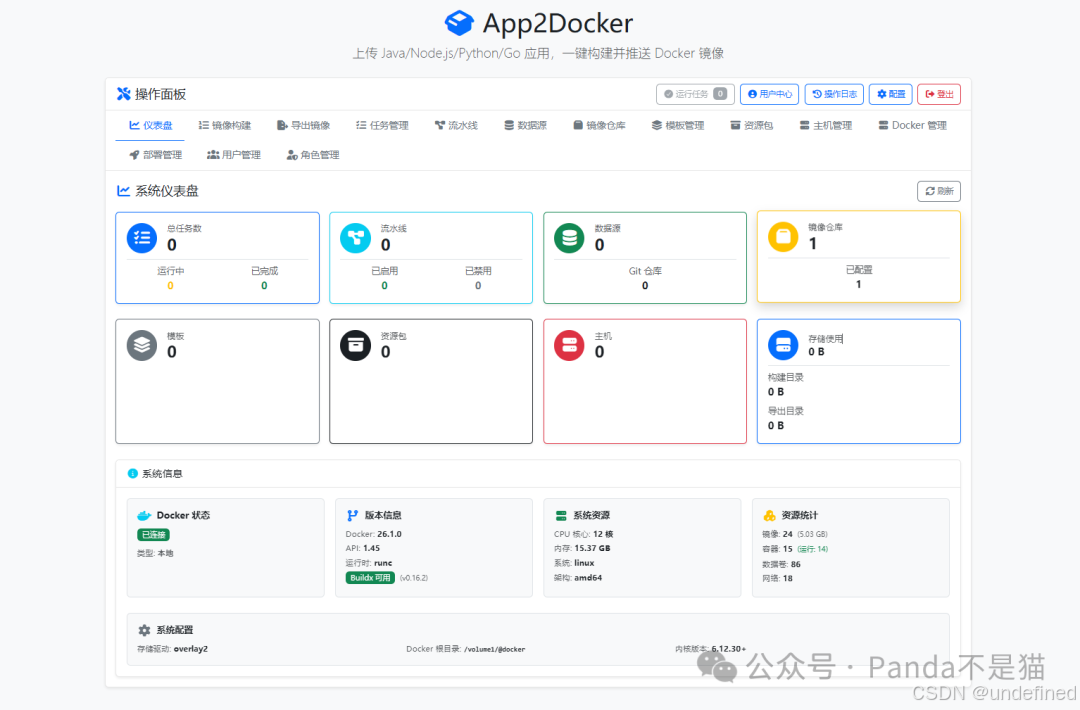Click the 已禁用 pipeline count label
The image size is (1080, 710).
point(478,271)
